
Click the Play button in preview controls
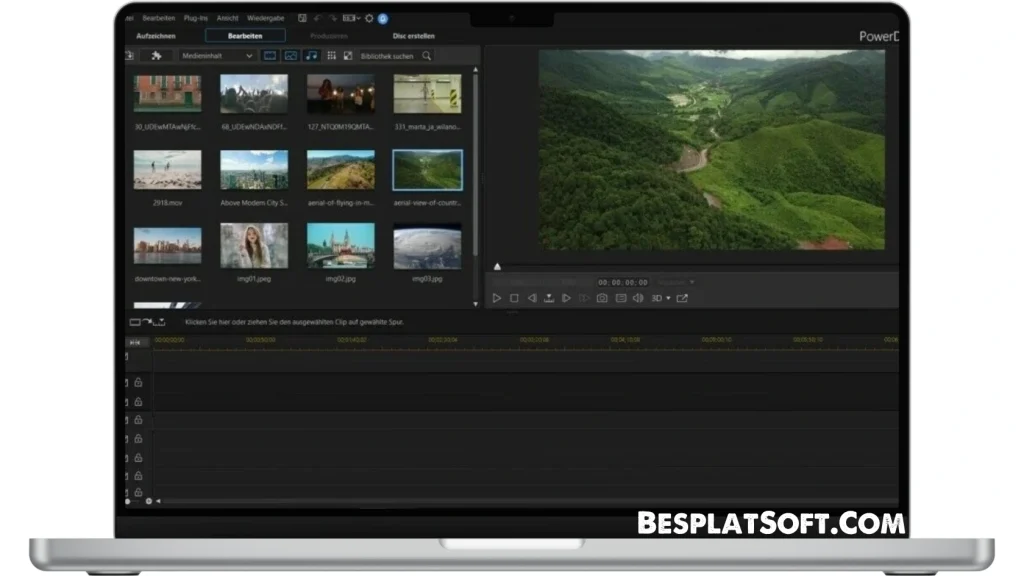497,298
